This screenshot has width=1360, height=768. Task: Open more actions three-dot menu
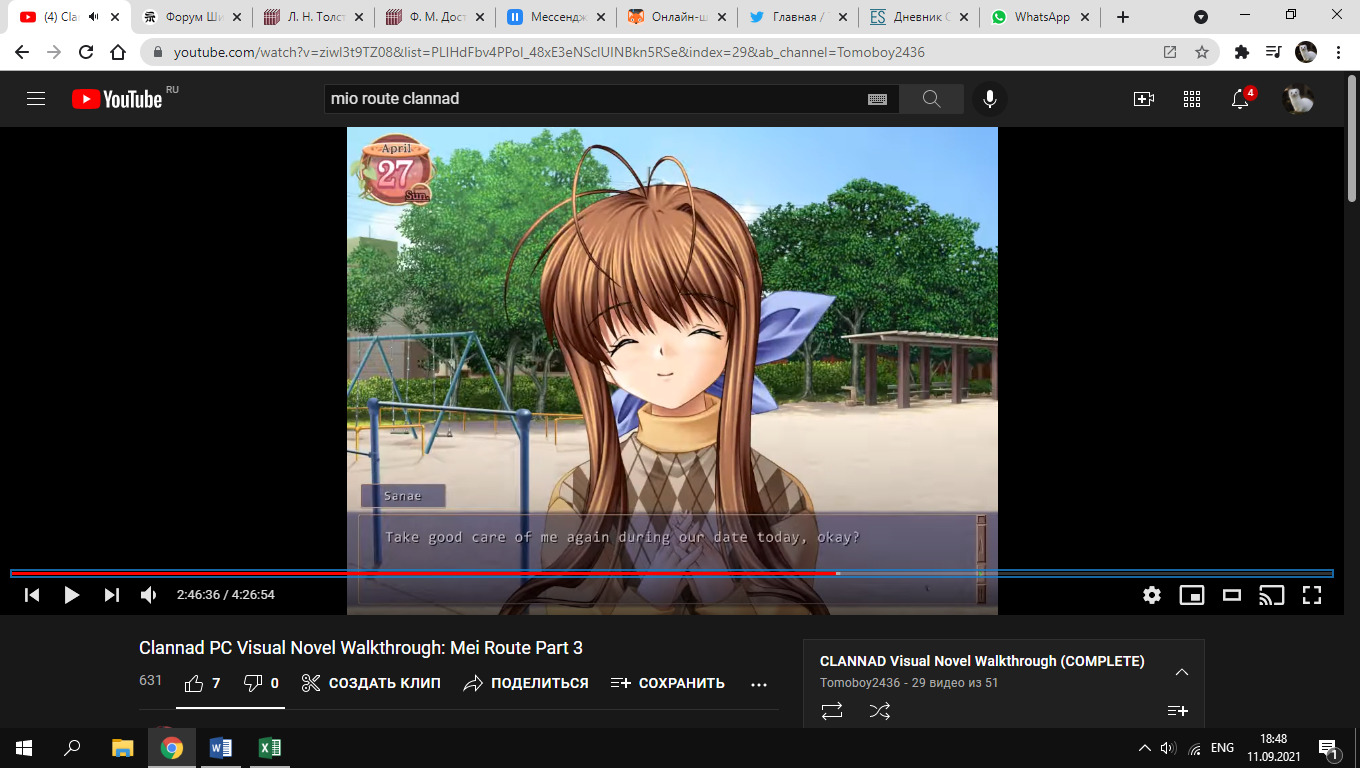(x=759, y=684)
